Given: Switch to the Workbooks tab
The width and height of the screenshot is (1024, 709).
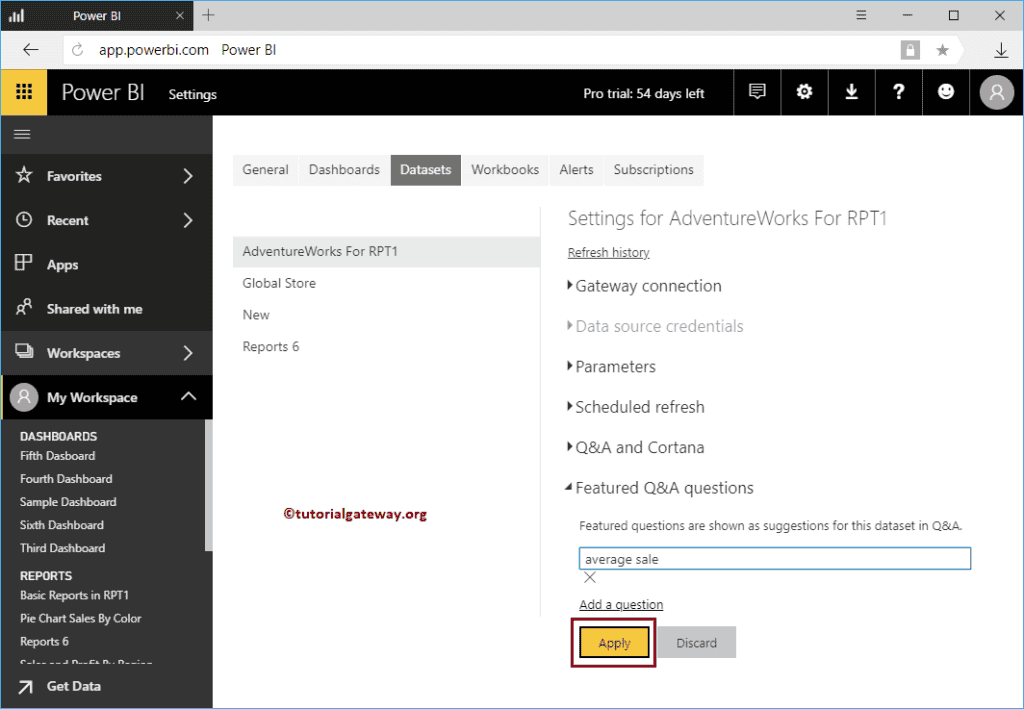Looking at the screenshot, I should click(x=505, y=170).
